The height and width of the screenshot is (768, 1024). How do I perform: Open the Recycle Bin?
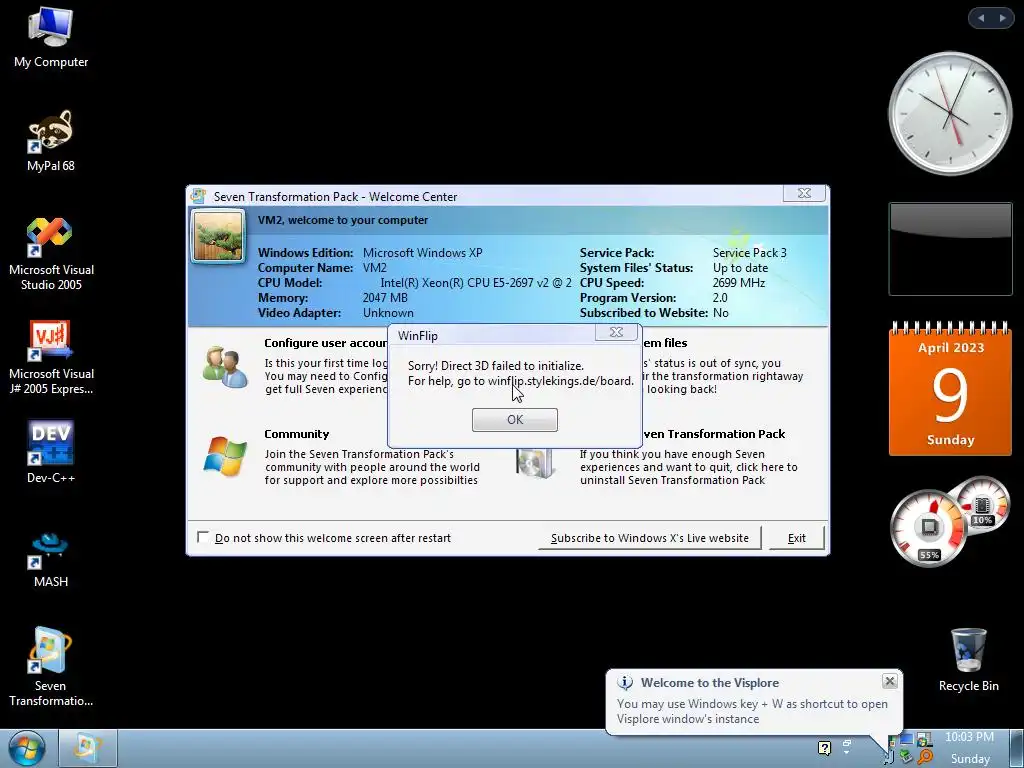pos(968,660)
